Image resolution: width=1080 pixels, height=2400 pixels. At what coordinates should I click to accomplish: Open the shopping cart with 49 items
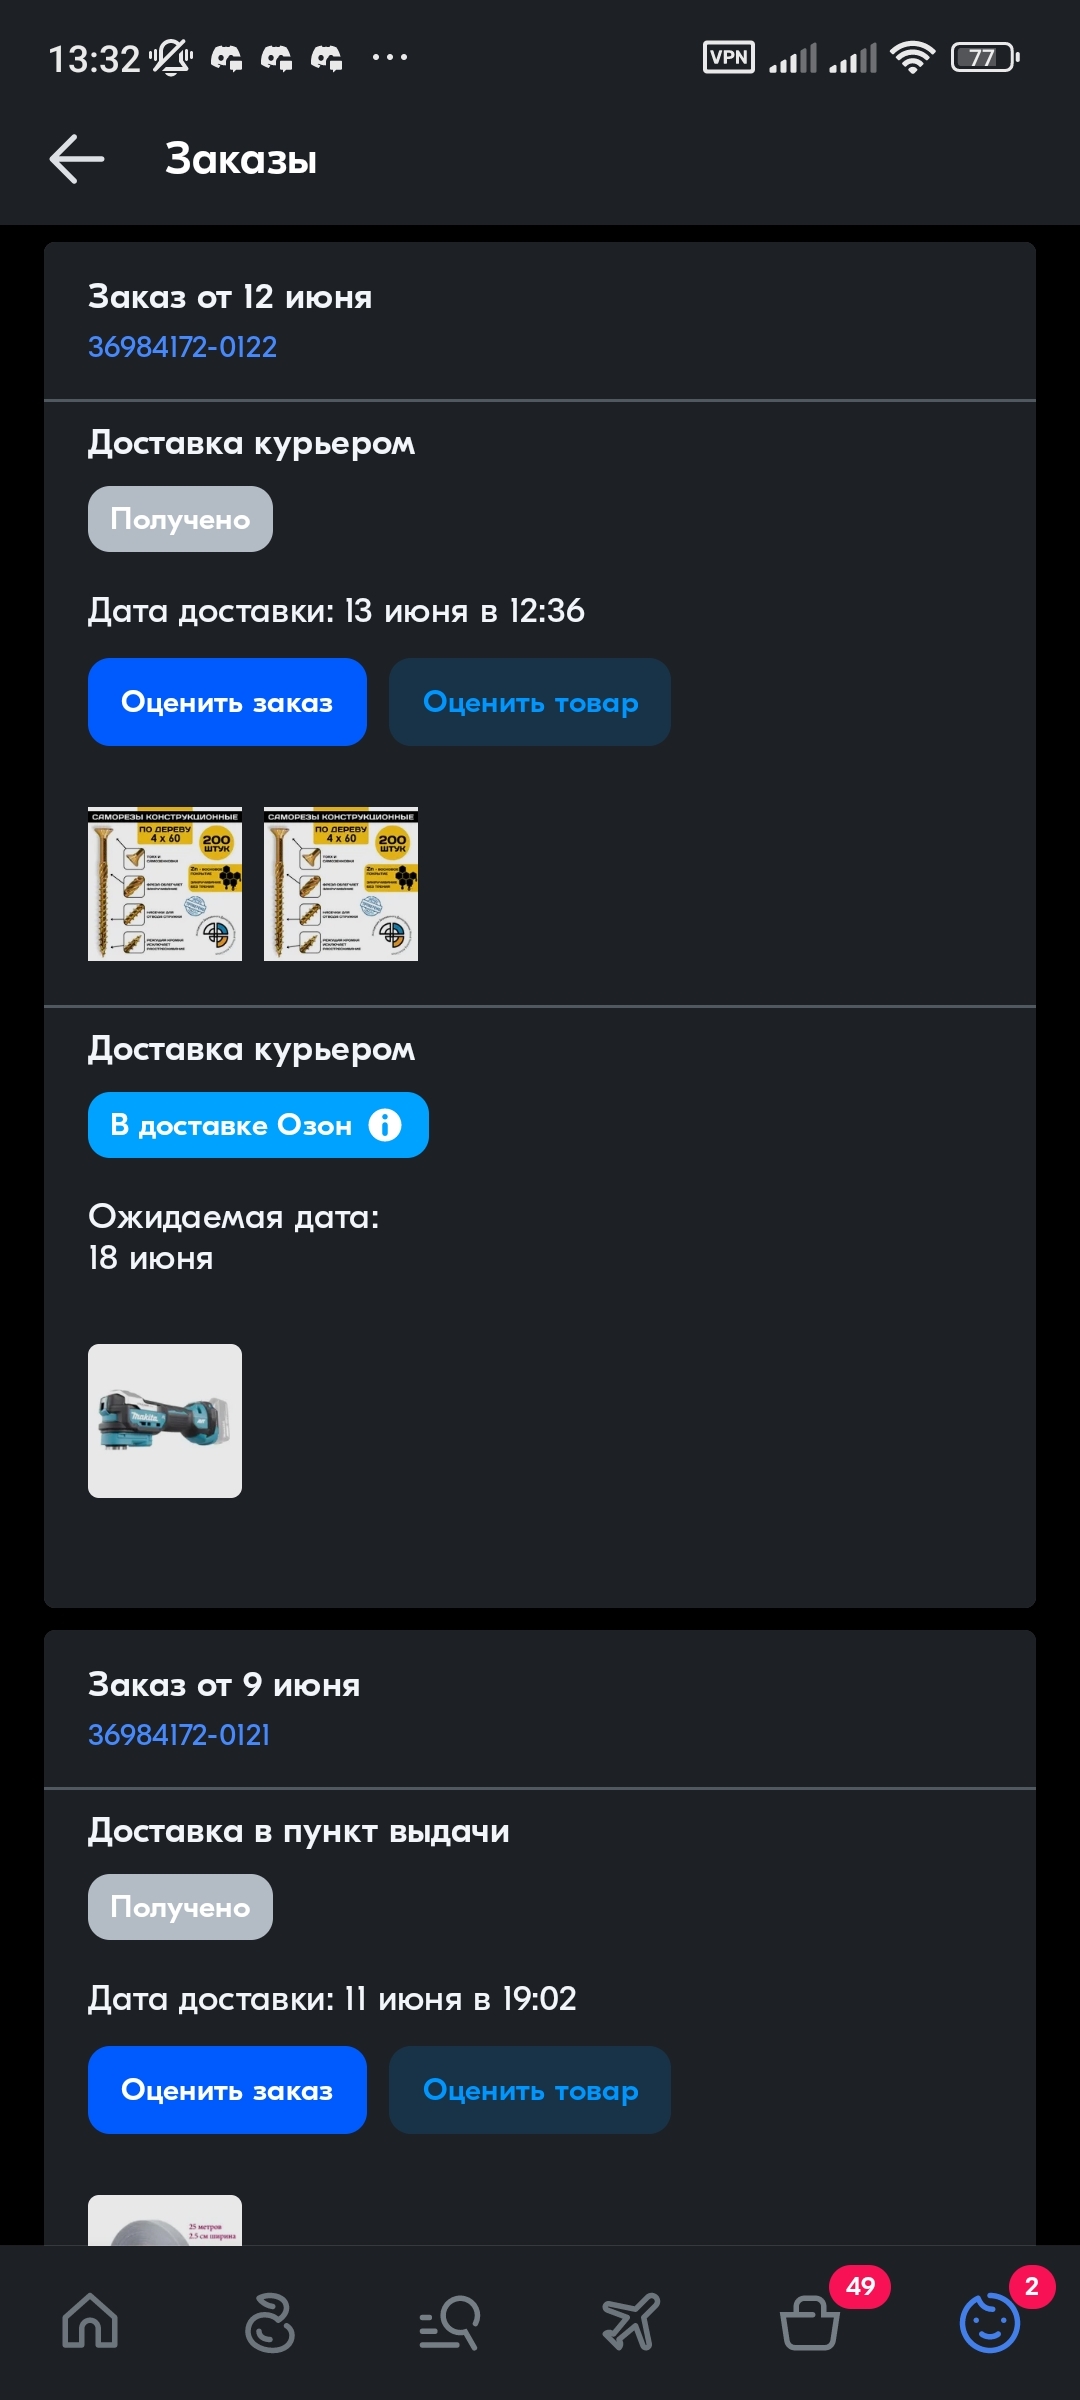(x=810, y=2321)
